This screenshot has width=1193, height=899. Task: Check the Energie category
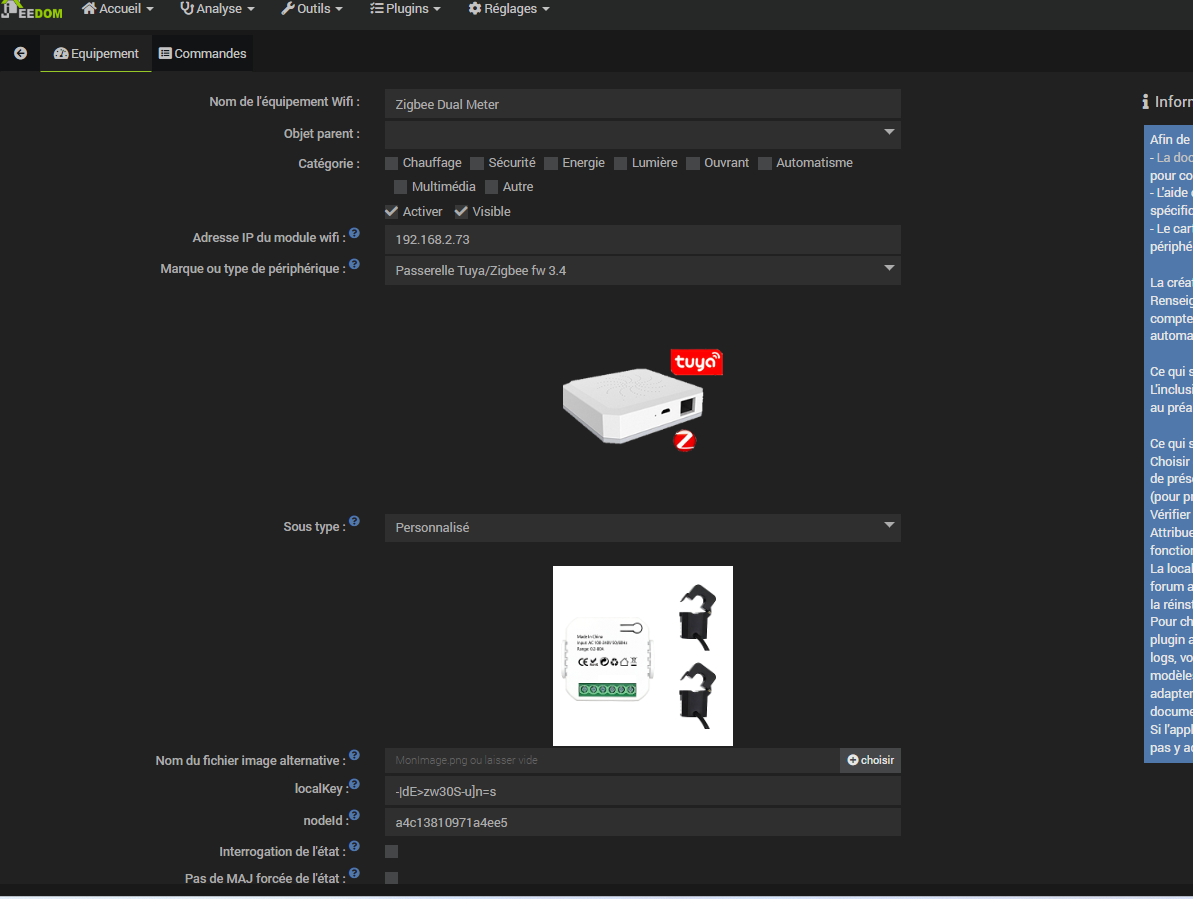pos(552,164)
